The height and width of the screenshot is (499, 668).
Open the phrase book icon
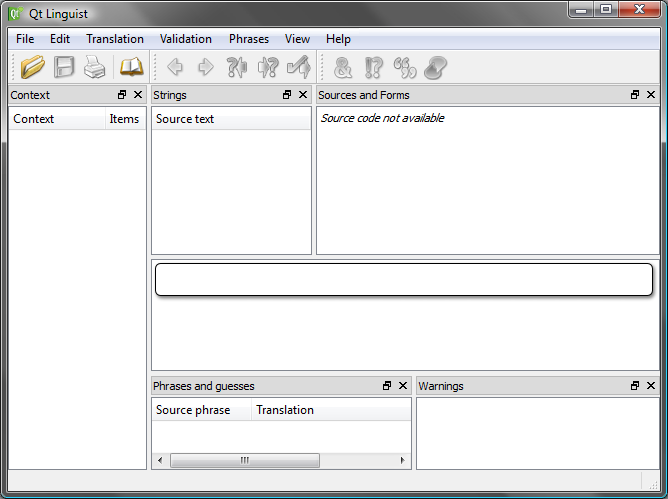coord(131,68)
